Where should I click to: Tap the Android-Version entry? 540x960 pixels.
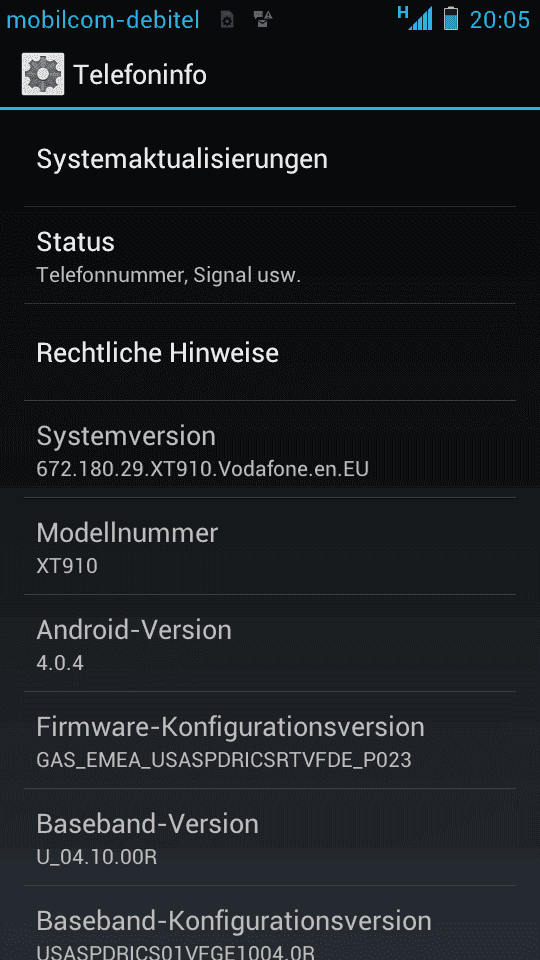point(270,643)
